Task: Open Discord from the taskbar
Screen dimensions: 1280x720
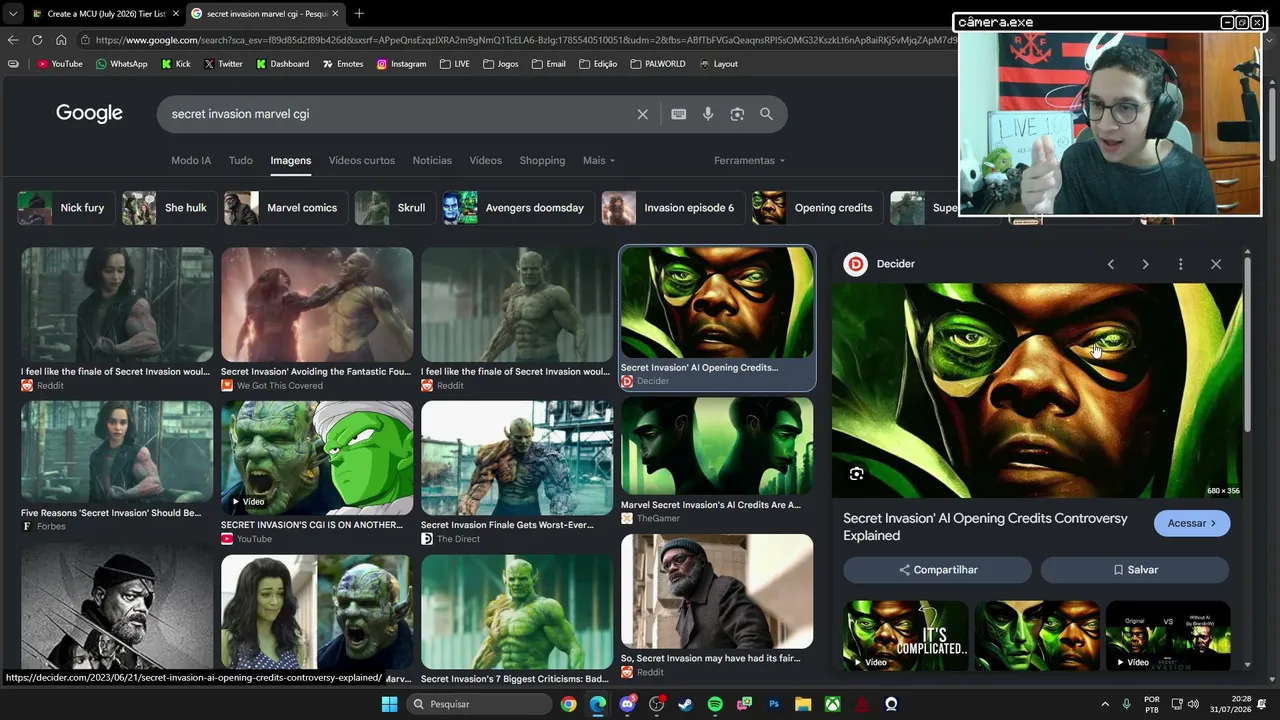Action: [627, 704]
